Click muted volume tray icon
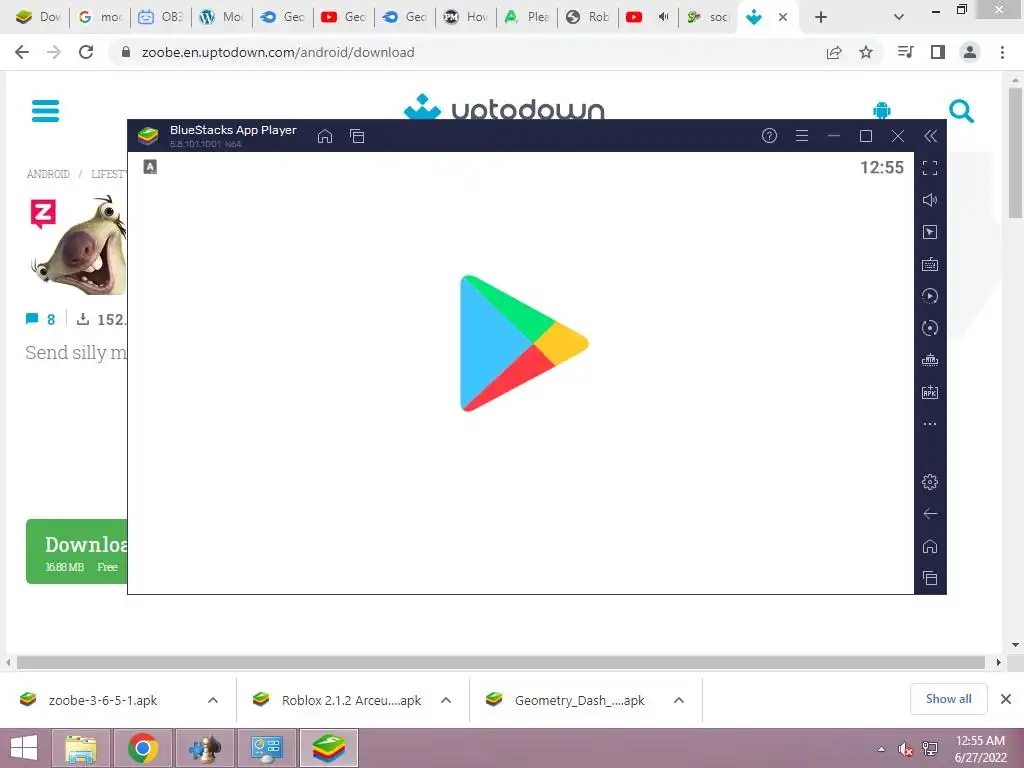 [x=905, y=749]
